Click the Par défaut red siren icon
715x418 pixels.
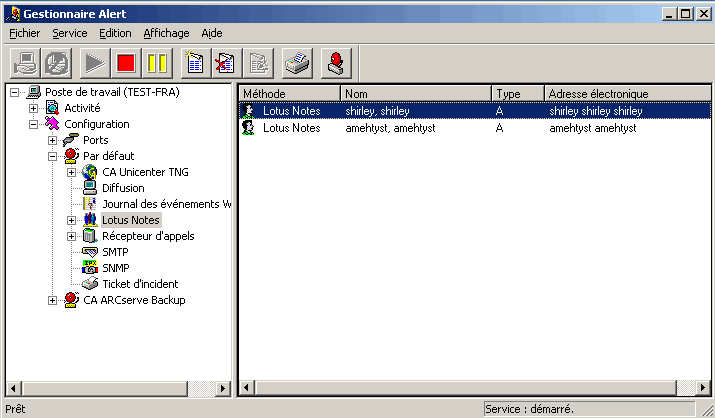(x=72, y=156)
